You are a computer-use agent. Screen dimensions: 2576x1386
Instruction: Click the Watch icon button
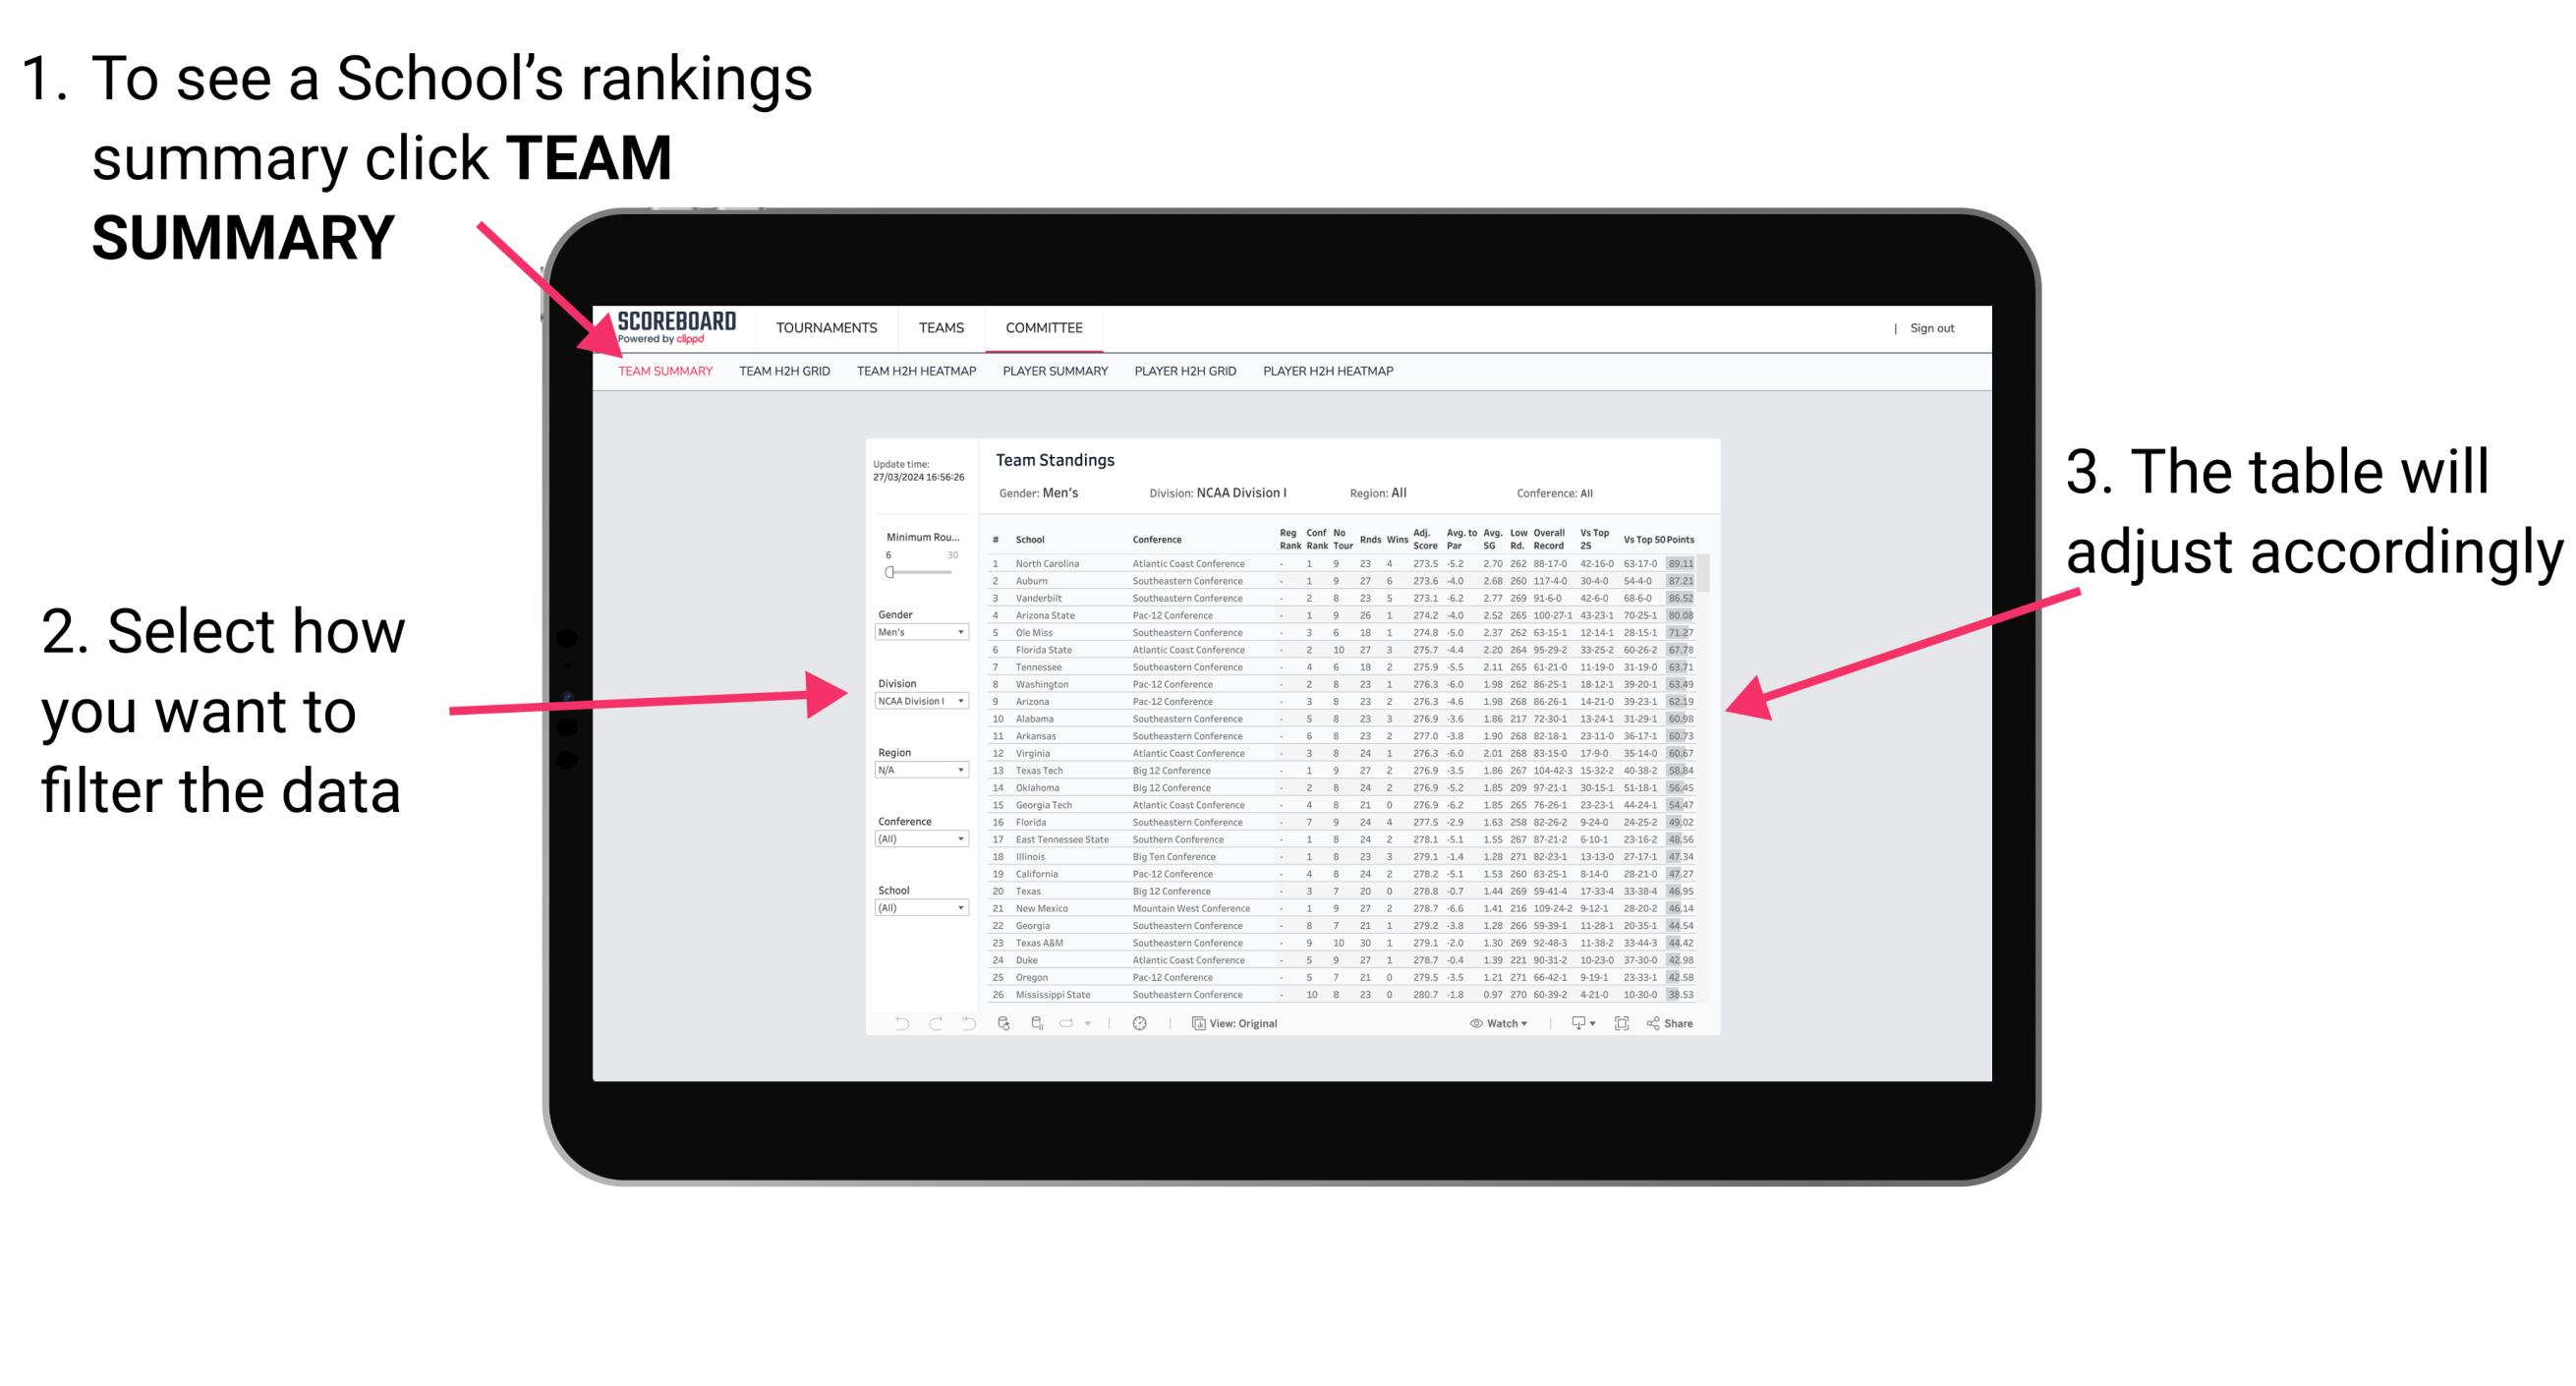tap(1472, 1024)
